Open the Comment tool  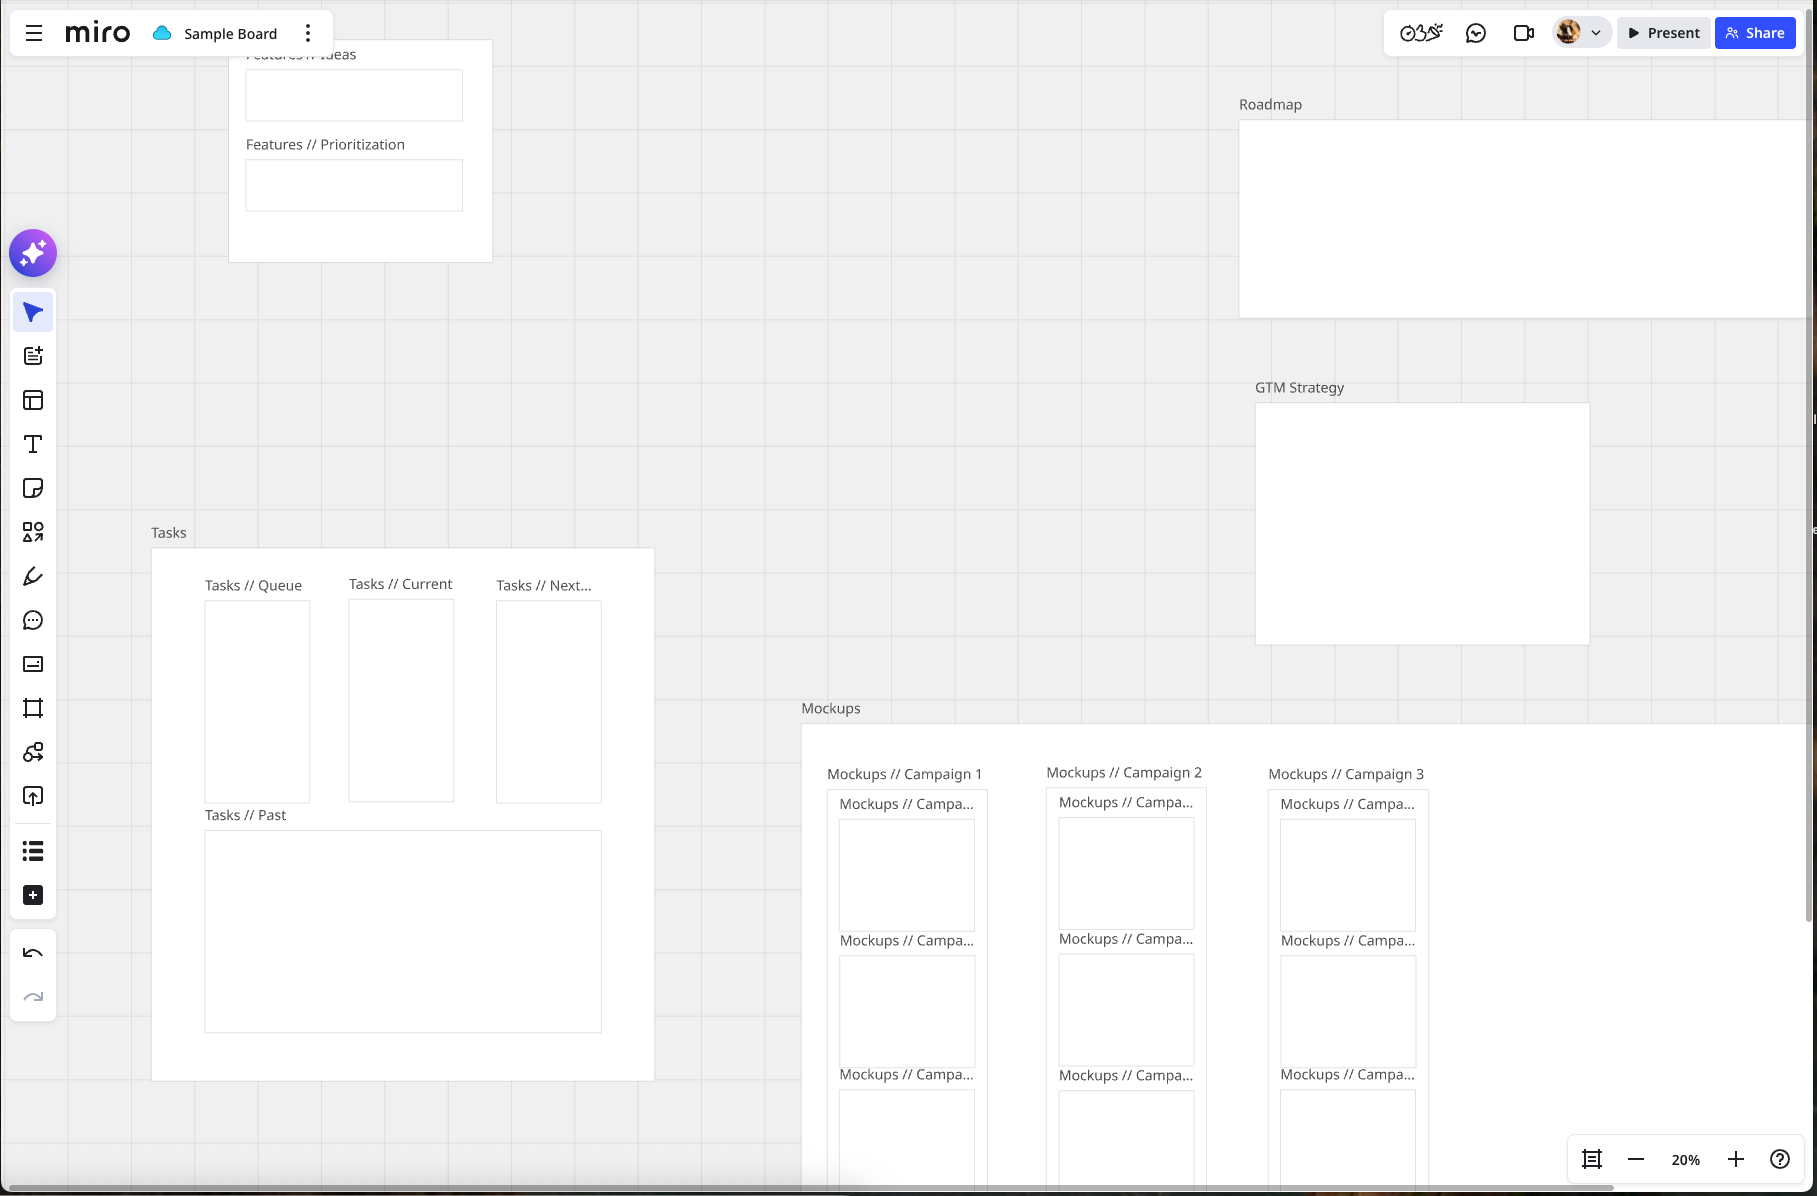point(33,620)
